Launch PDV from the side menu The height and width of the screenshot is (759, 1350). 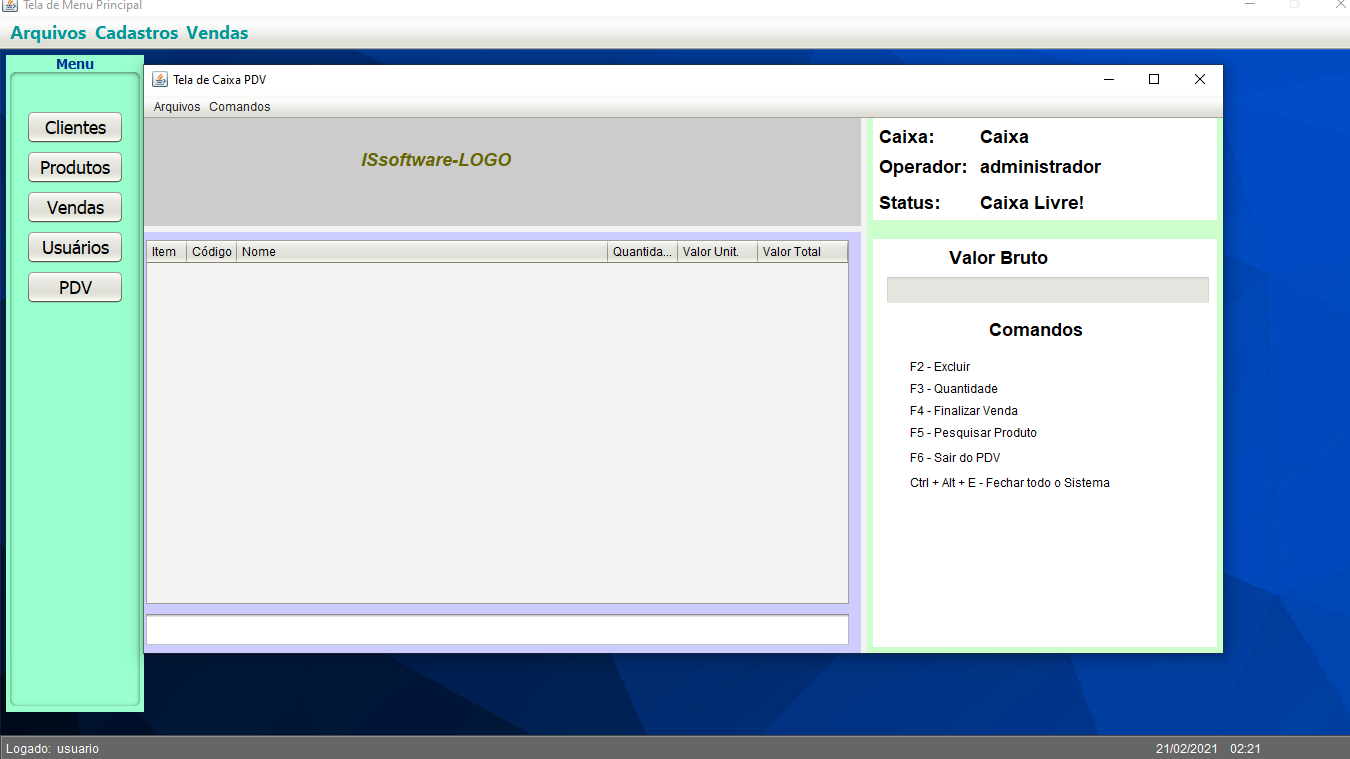tap(75, 287)
